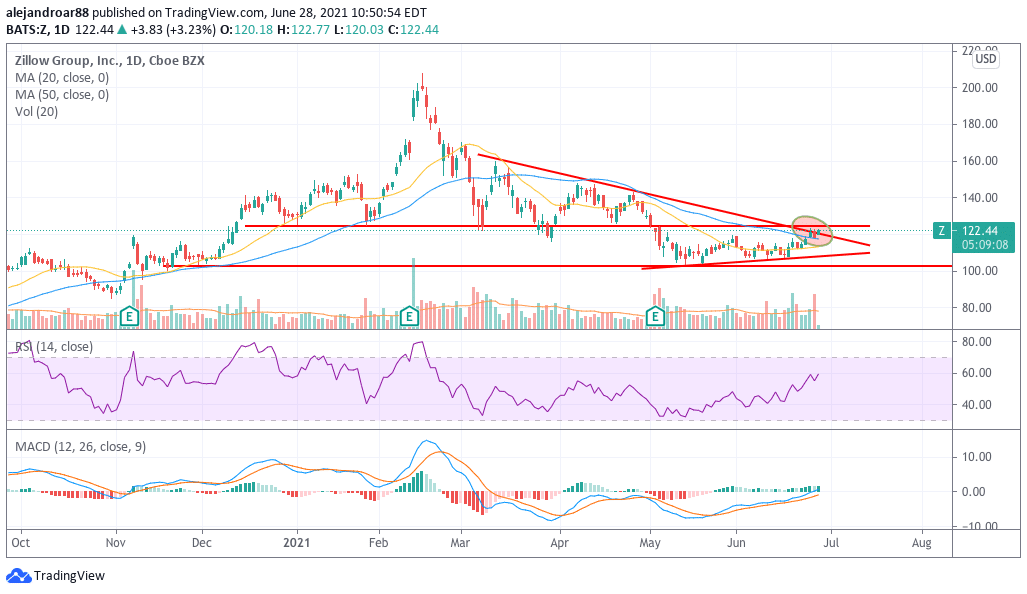Click the BATS:Z symbol in header

(28, 30)
